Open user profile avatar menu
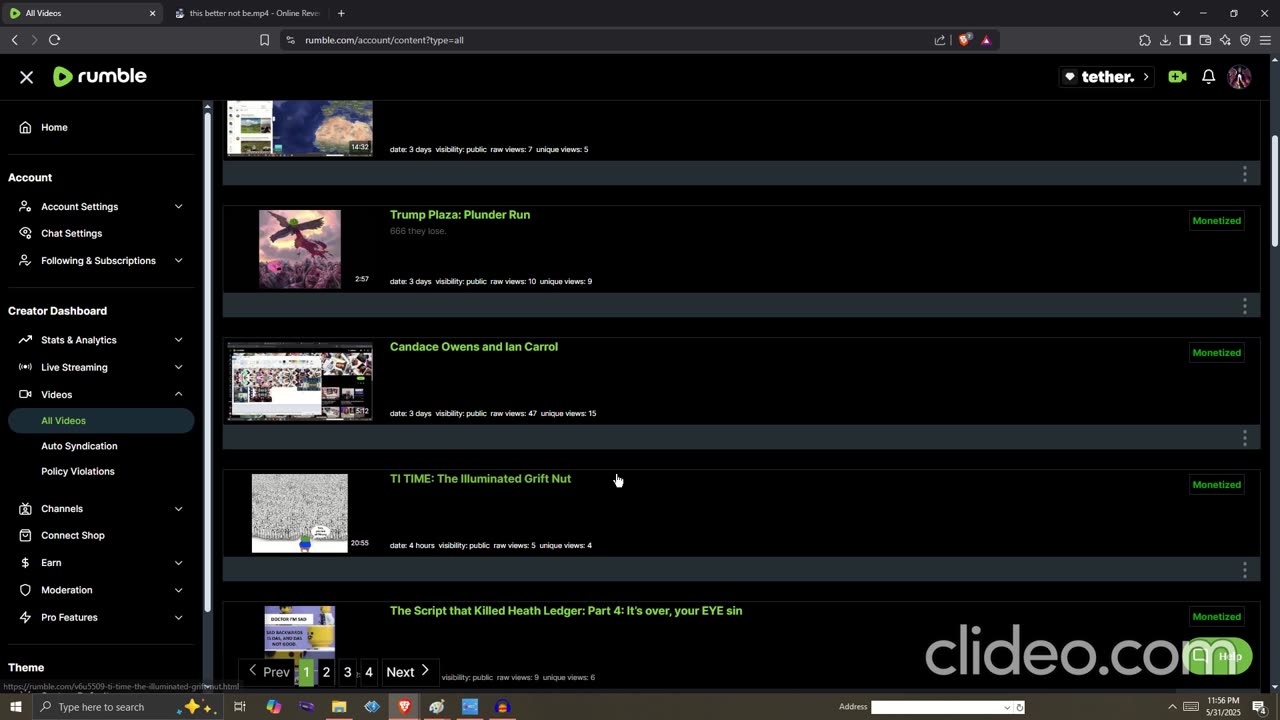 point(1239,77)
